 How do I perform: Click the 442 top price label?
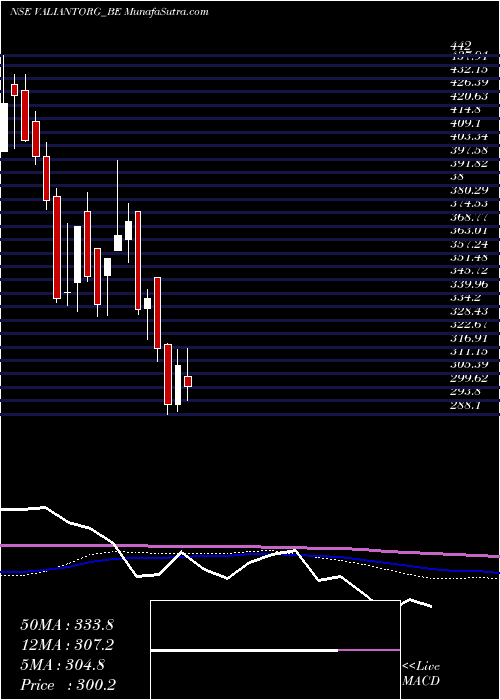[x=461, y=46]
